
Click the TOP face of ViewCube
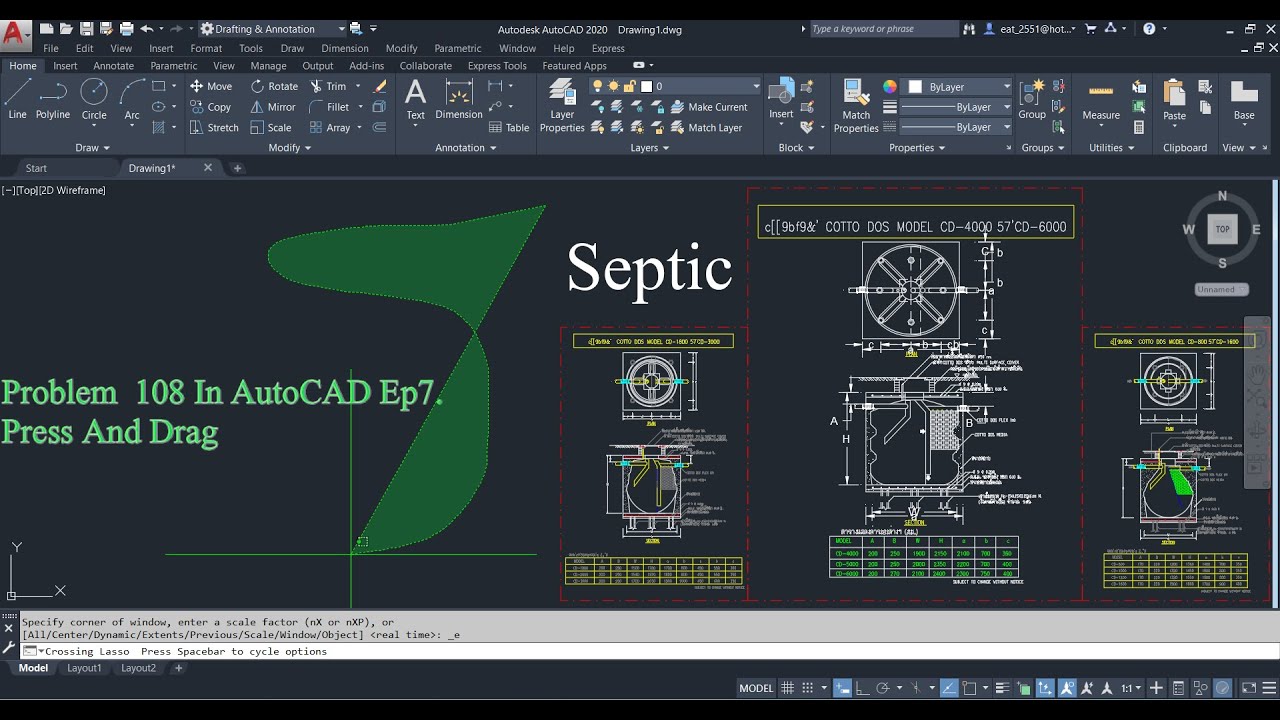point(1222,229)
